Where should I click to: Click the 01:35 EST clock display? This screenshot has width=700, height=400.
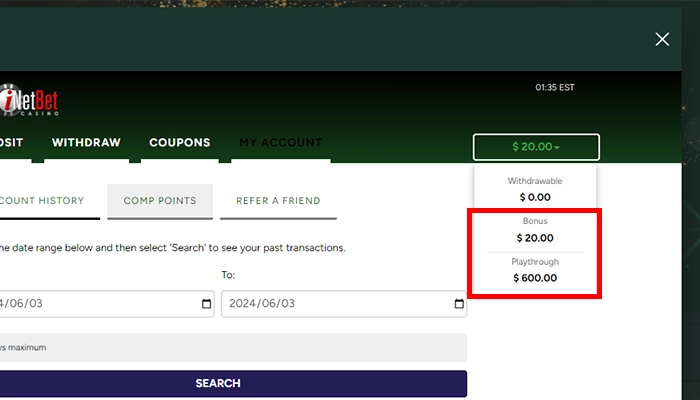(555, 88)
